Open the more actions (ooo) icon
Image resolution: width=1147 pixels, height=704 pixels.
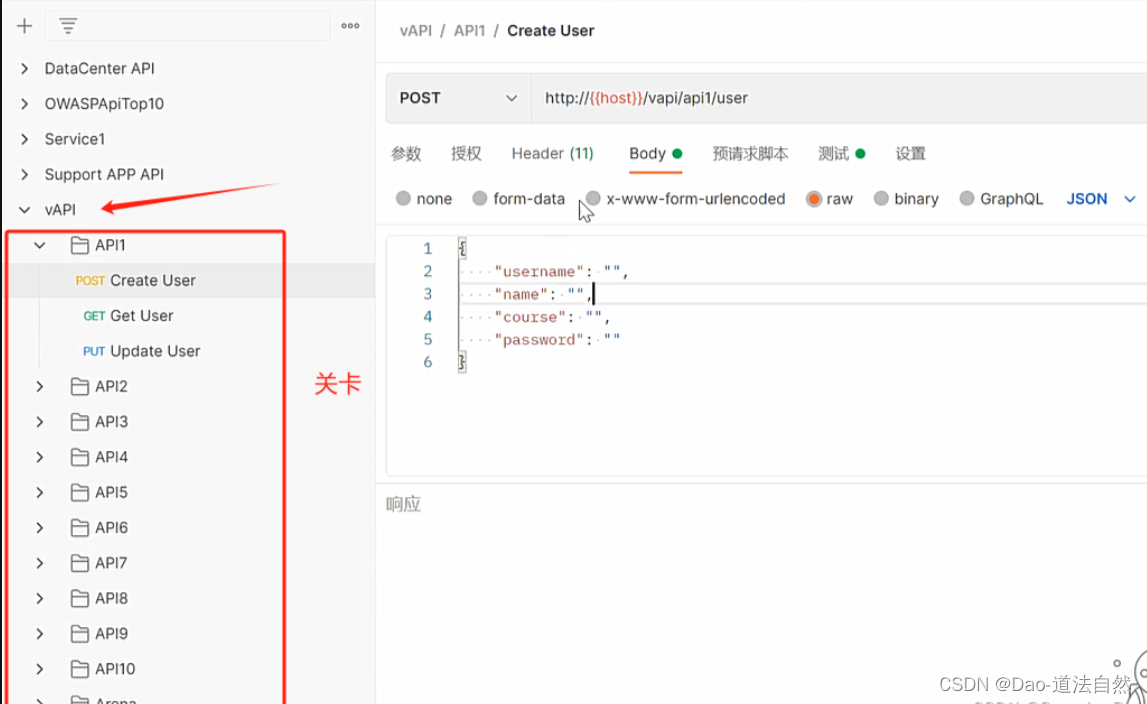(x=350, y=26)
